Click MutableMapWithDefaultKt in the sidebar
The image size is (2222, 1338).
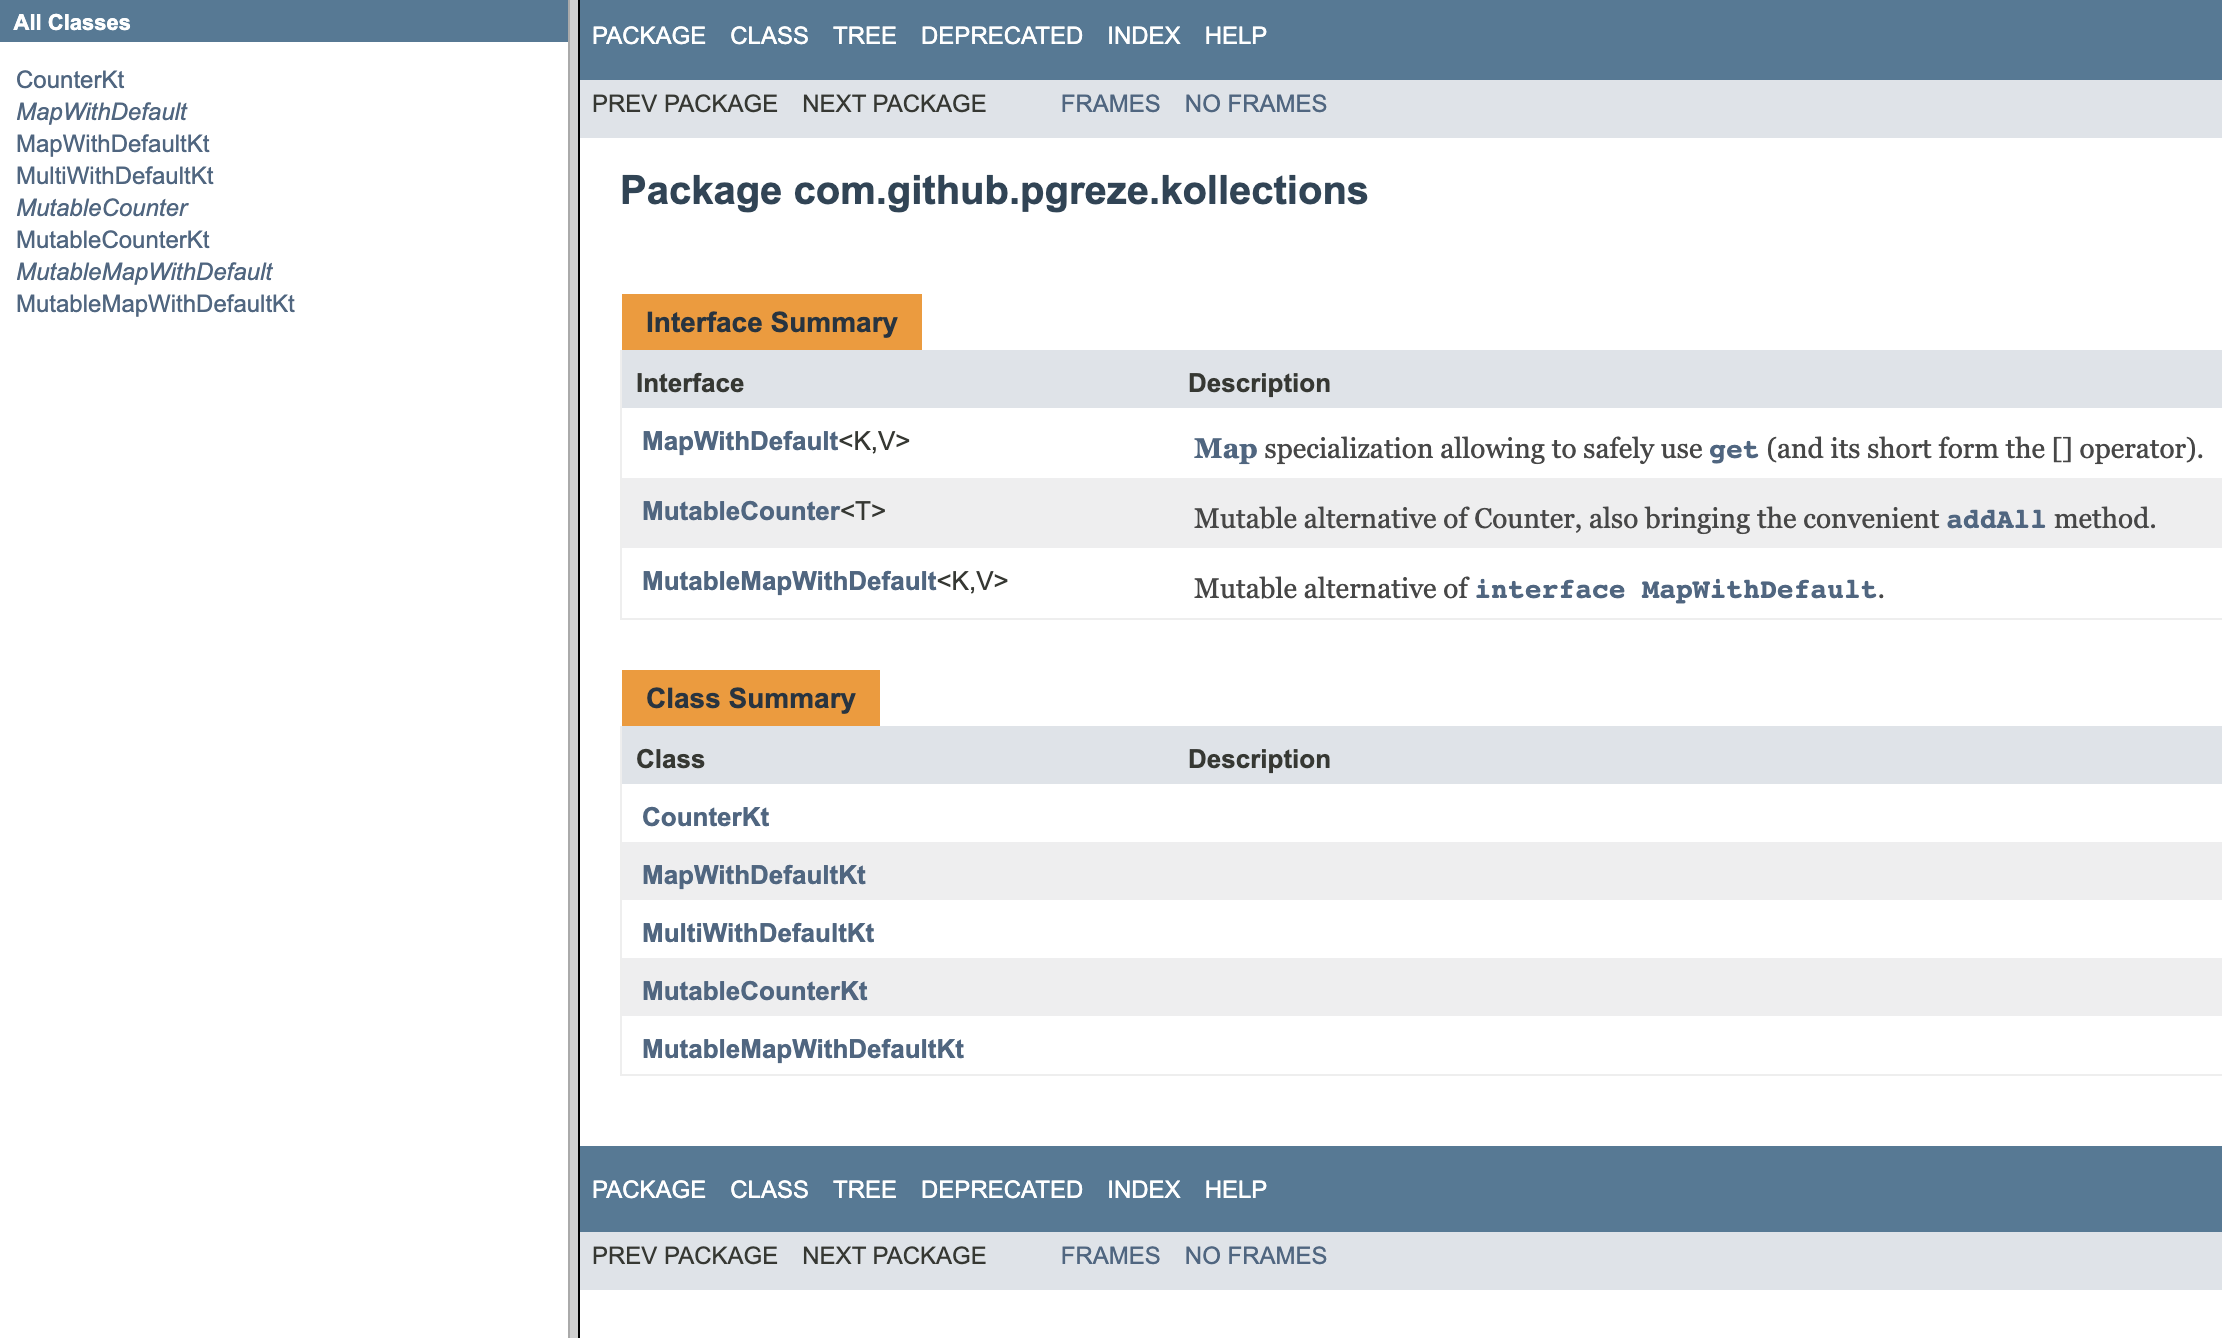[x=155, y=304]
